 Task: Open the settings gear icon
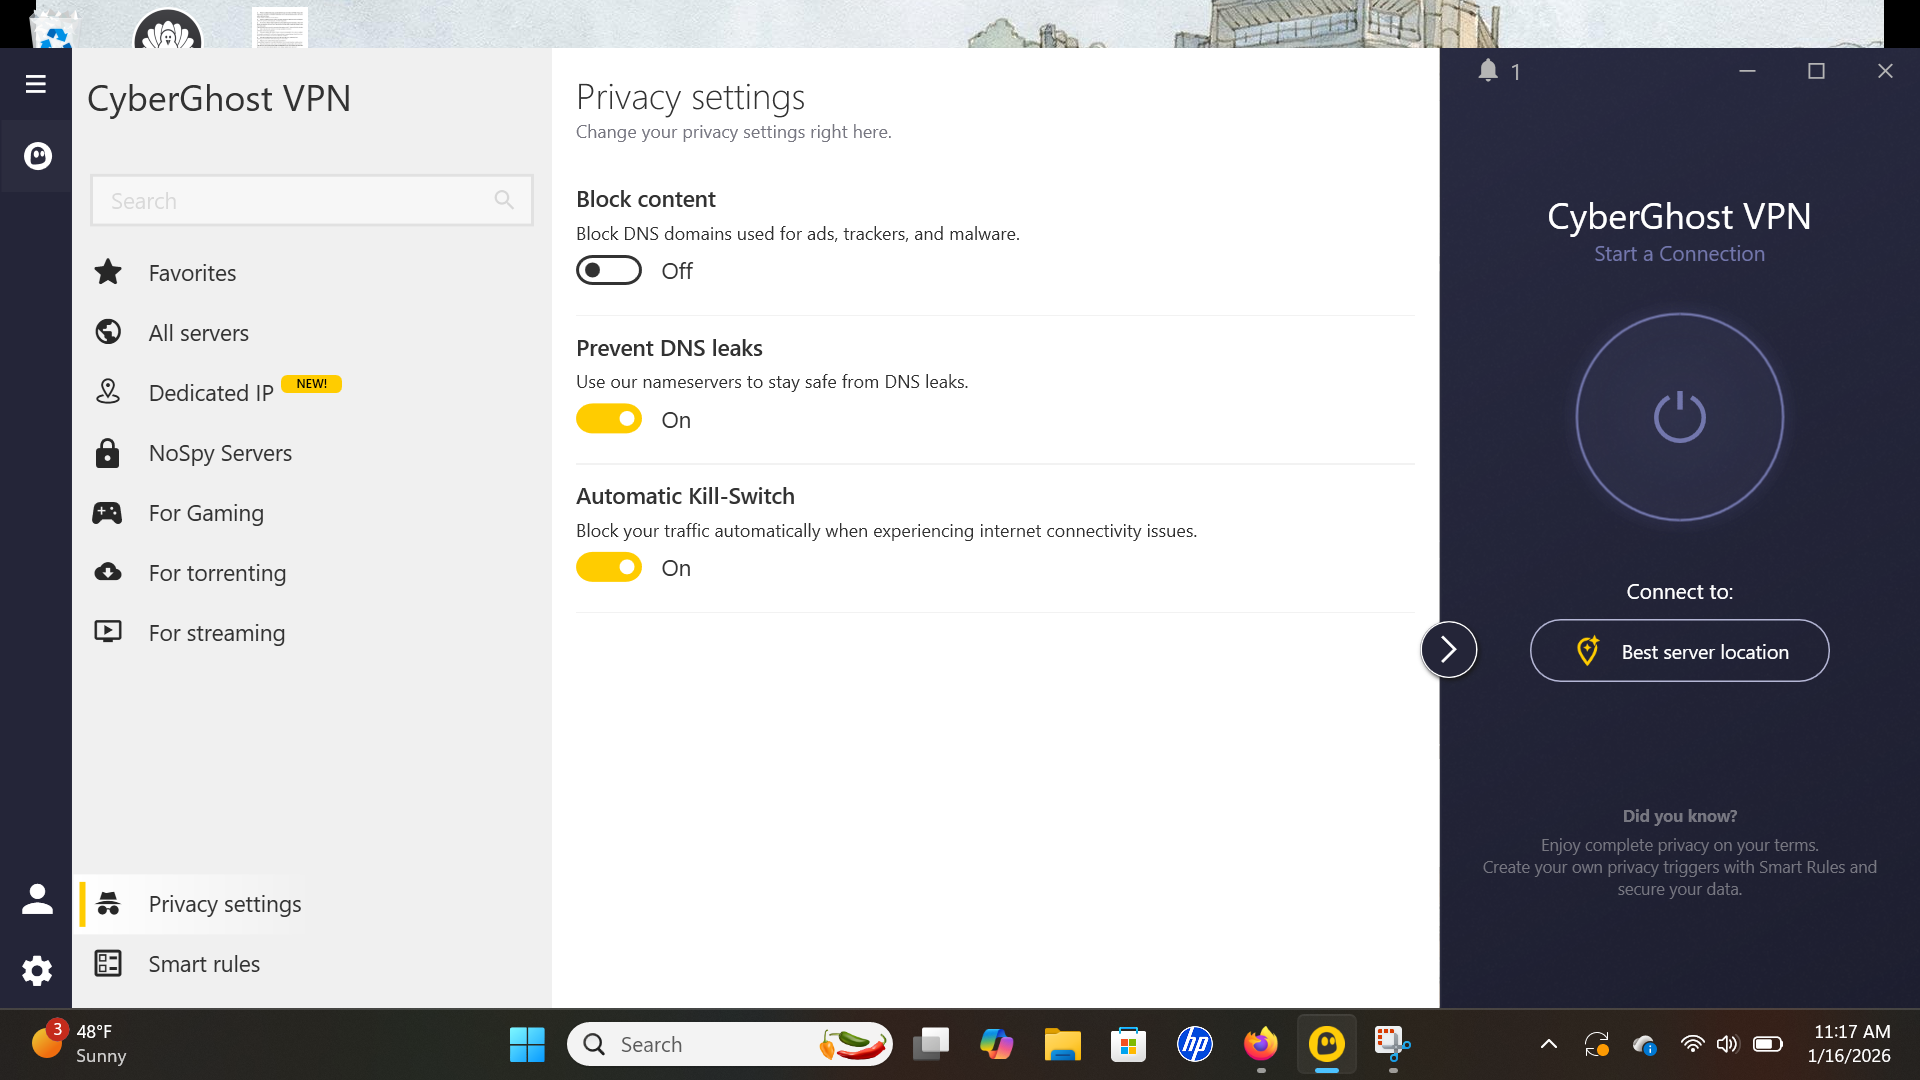(37, 970)
